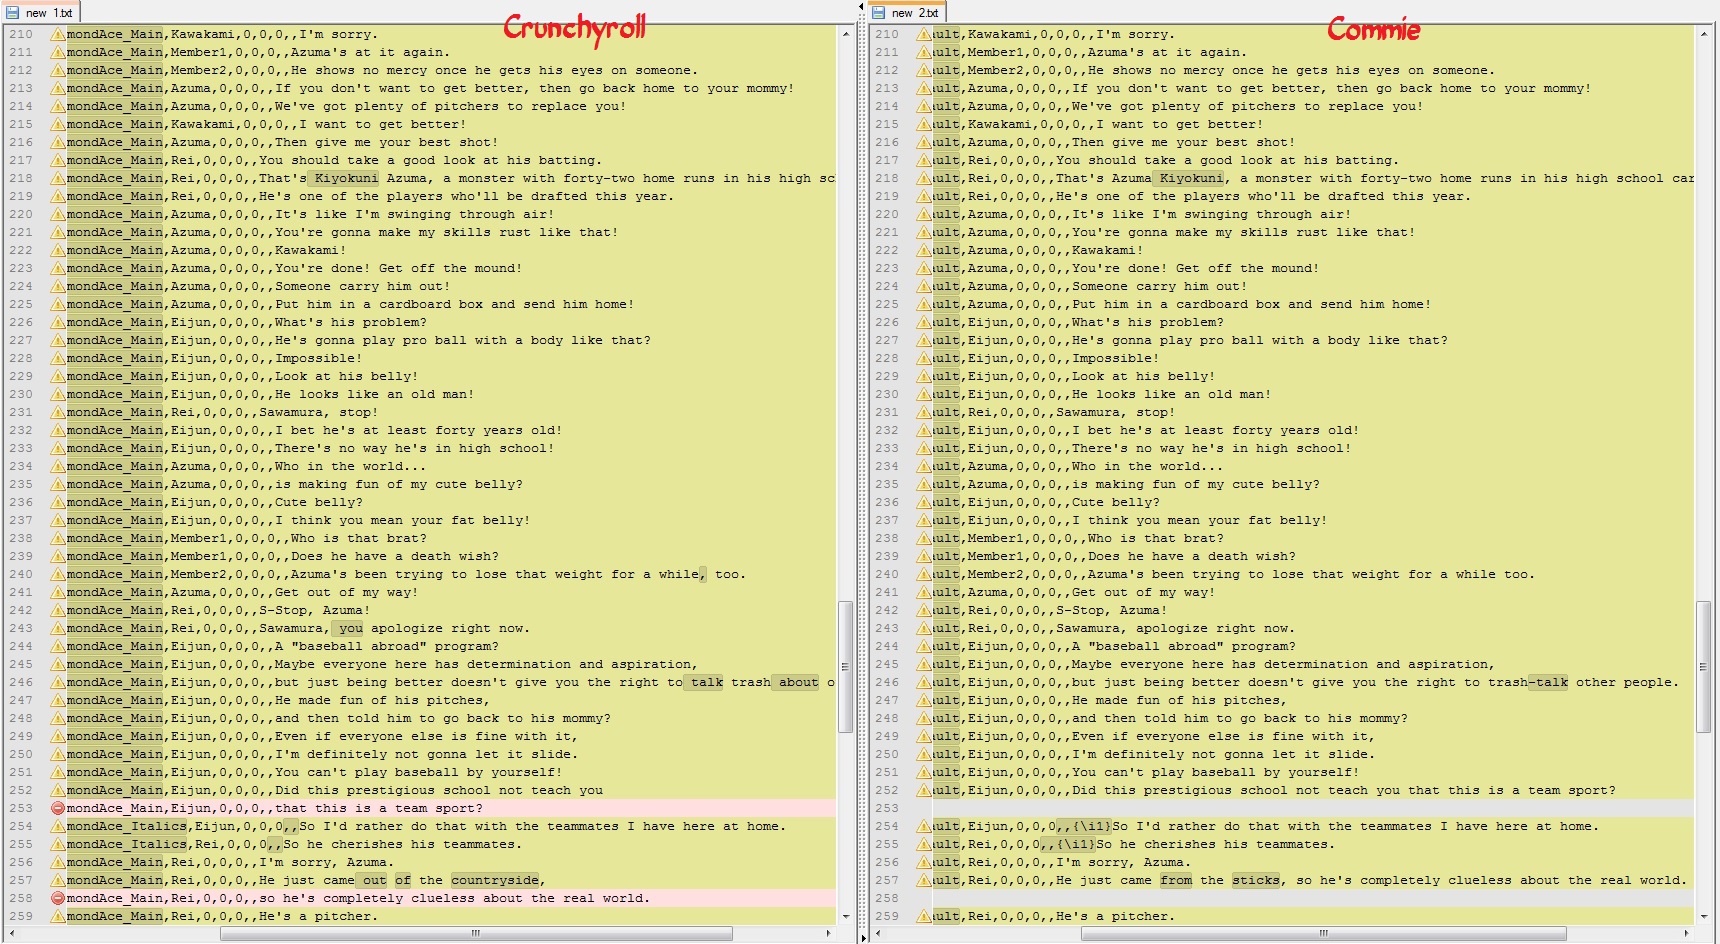Viewport: 1720px width, 944px height.
Task: Click line number 253 in new 1.txt
Action: pyautogui.click(x=21, y=808)
